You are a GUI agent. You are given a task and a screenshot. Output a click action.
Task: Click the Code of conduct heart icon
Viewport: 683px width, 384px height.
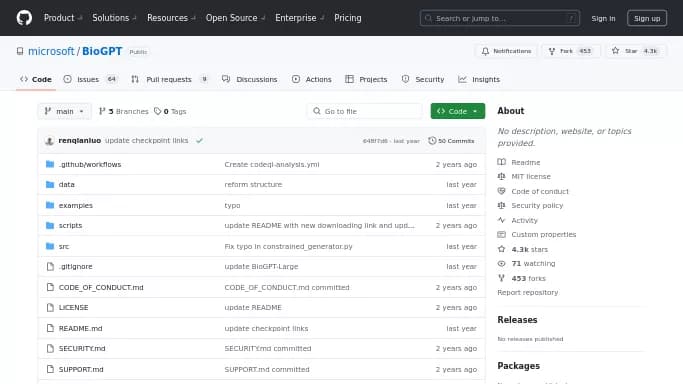point(501,191)
